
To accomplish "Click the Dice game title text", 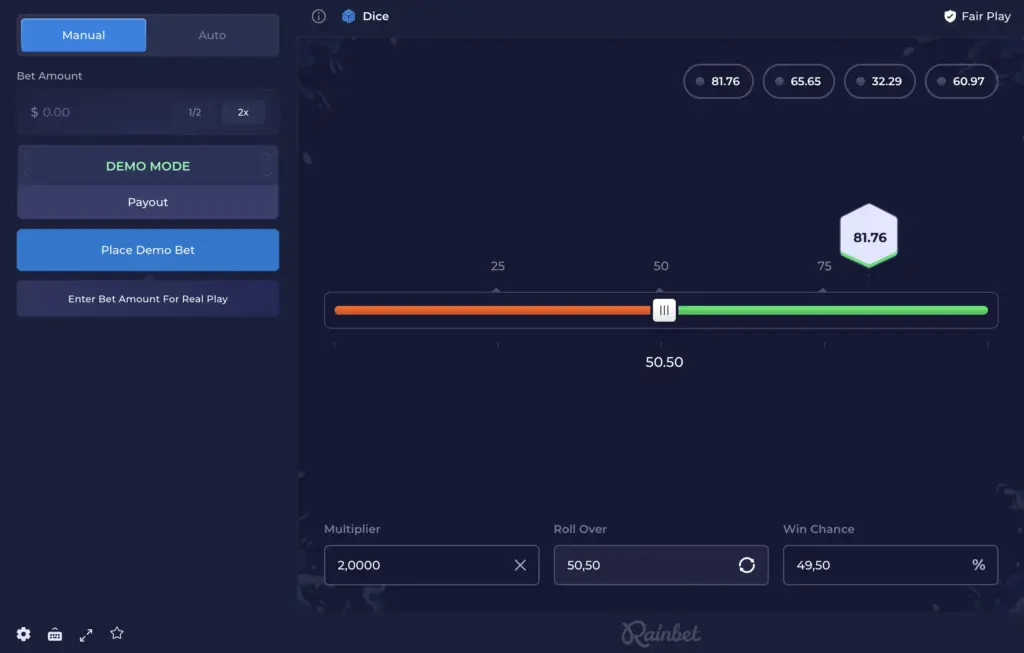I will pyautogui.click(x=376, y=16).
